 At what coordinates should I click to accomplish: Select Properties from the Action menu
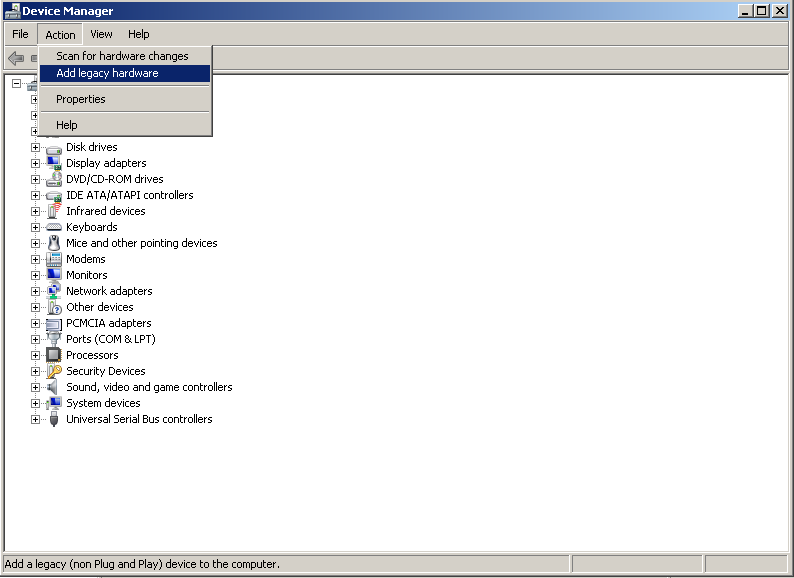[125, 99]
